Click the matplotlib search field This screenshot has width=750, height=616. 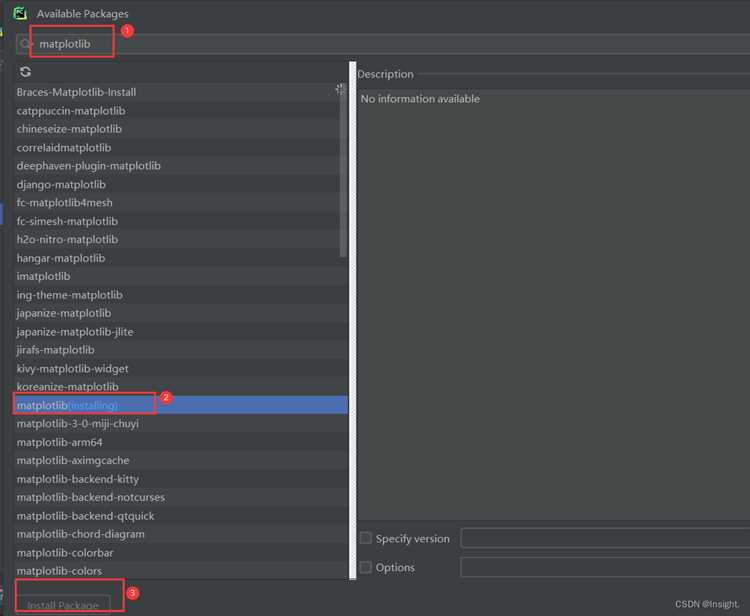click(x=383, y=44)
